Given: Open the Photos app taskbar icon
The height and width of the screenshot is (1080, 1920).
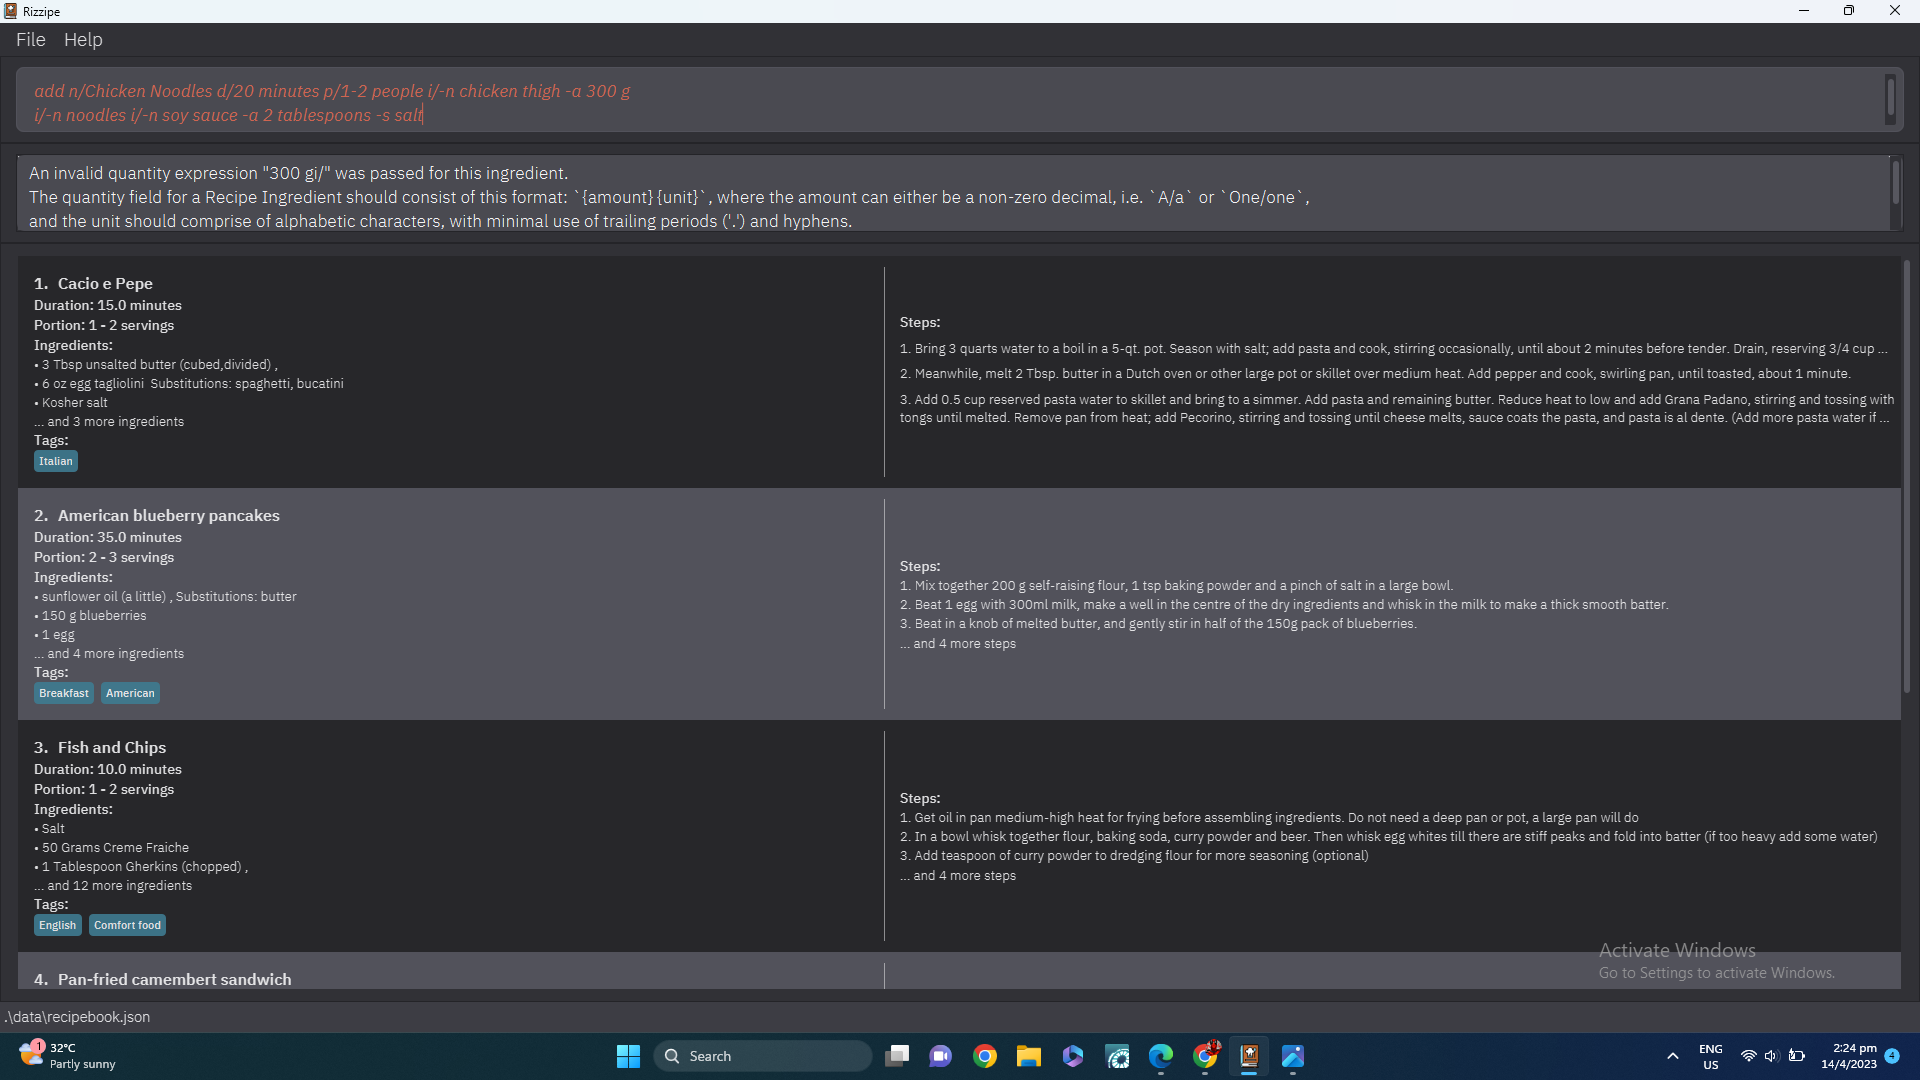Looking at the screenshot, I should (1293, 1056).
